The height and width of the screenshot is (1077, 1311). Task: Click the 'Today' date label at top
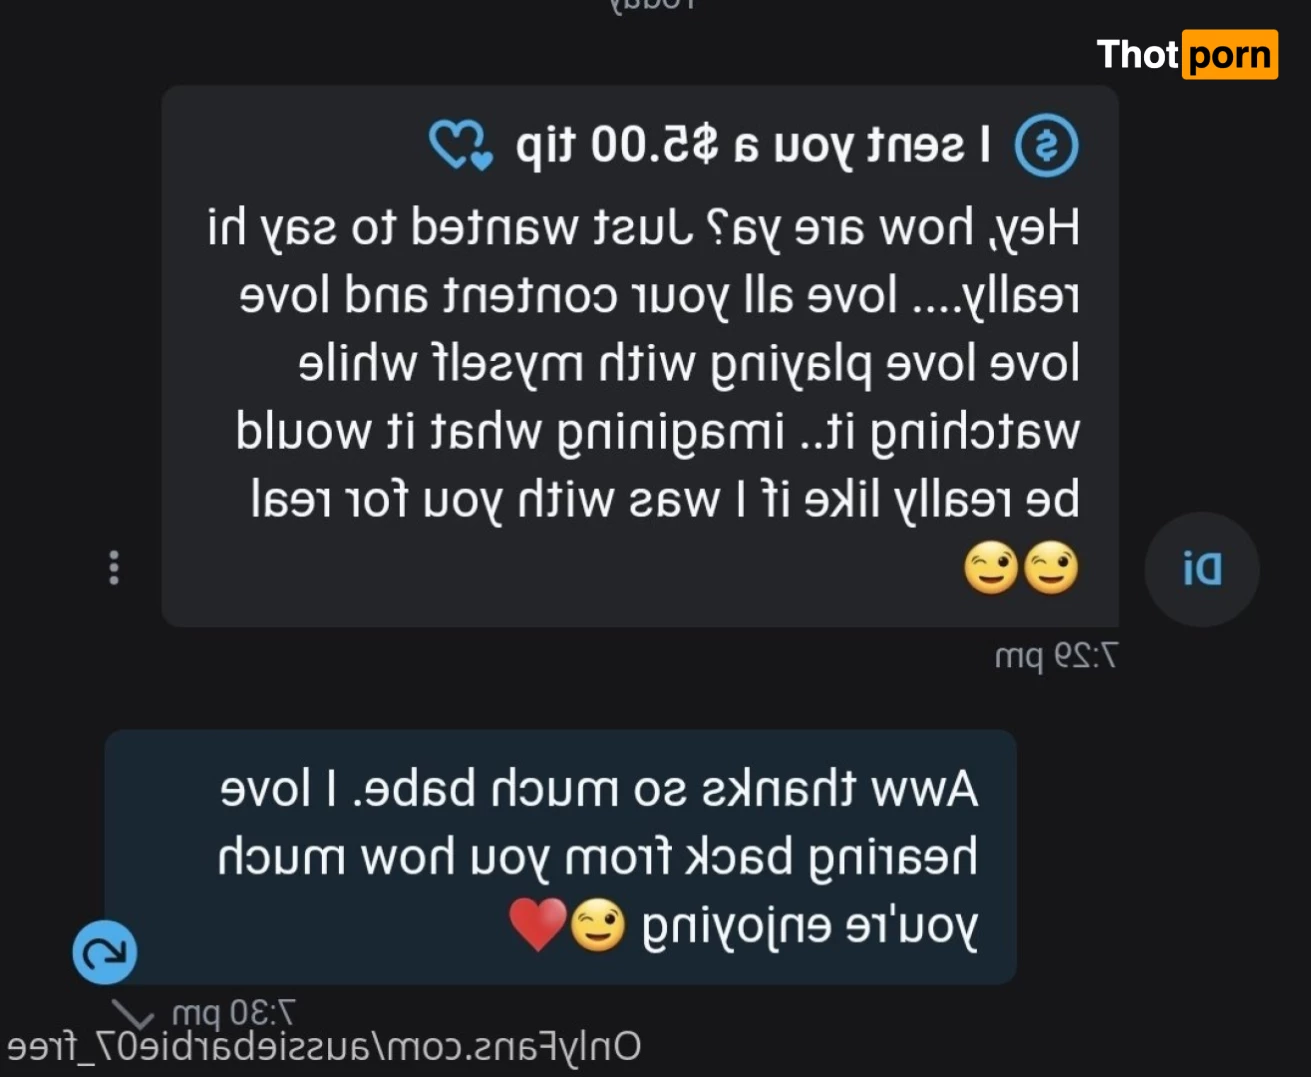(x=652, y=4)
